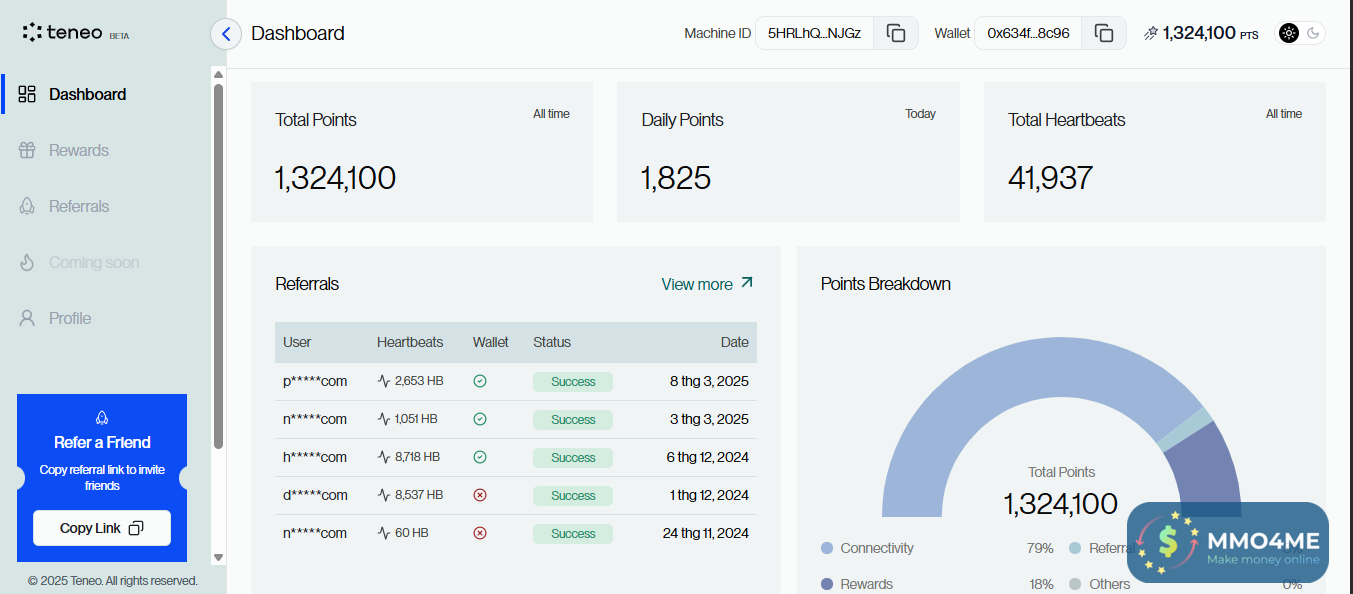Click the wallet verified icon for p*****com

(480, 381)
